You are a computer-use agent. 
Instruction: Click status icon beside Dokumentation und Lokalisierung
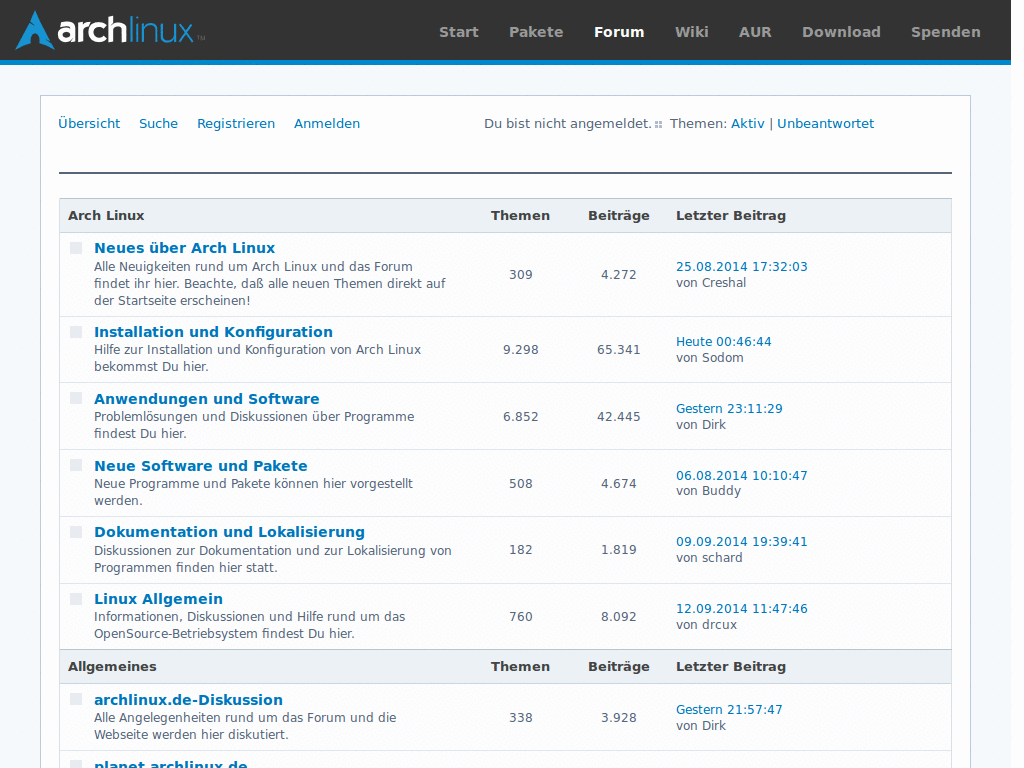(76, 532)
